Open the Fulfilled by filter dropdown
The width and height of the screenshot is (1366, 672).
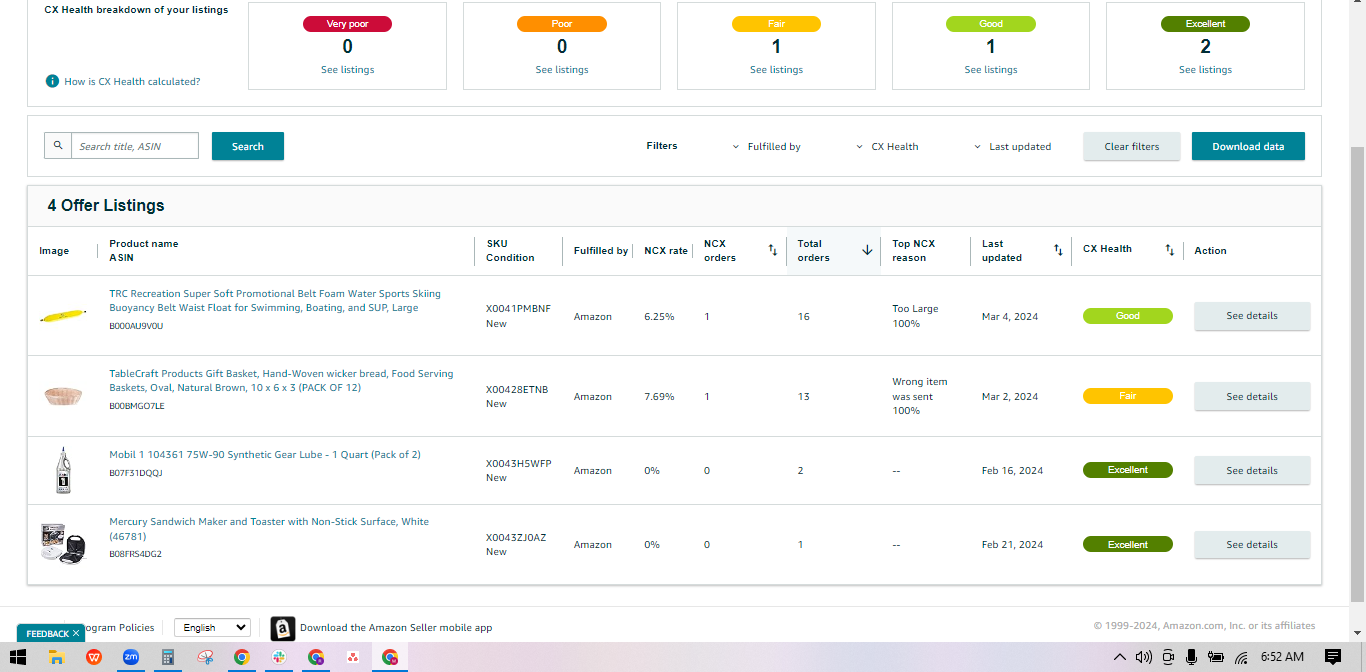click(767, 146)
